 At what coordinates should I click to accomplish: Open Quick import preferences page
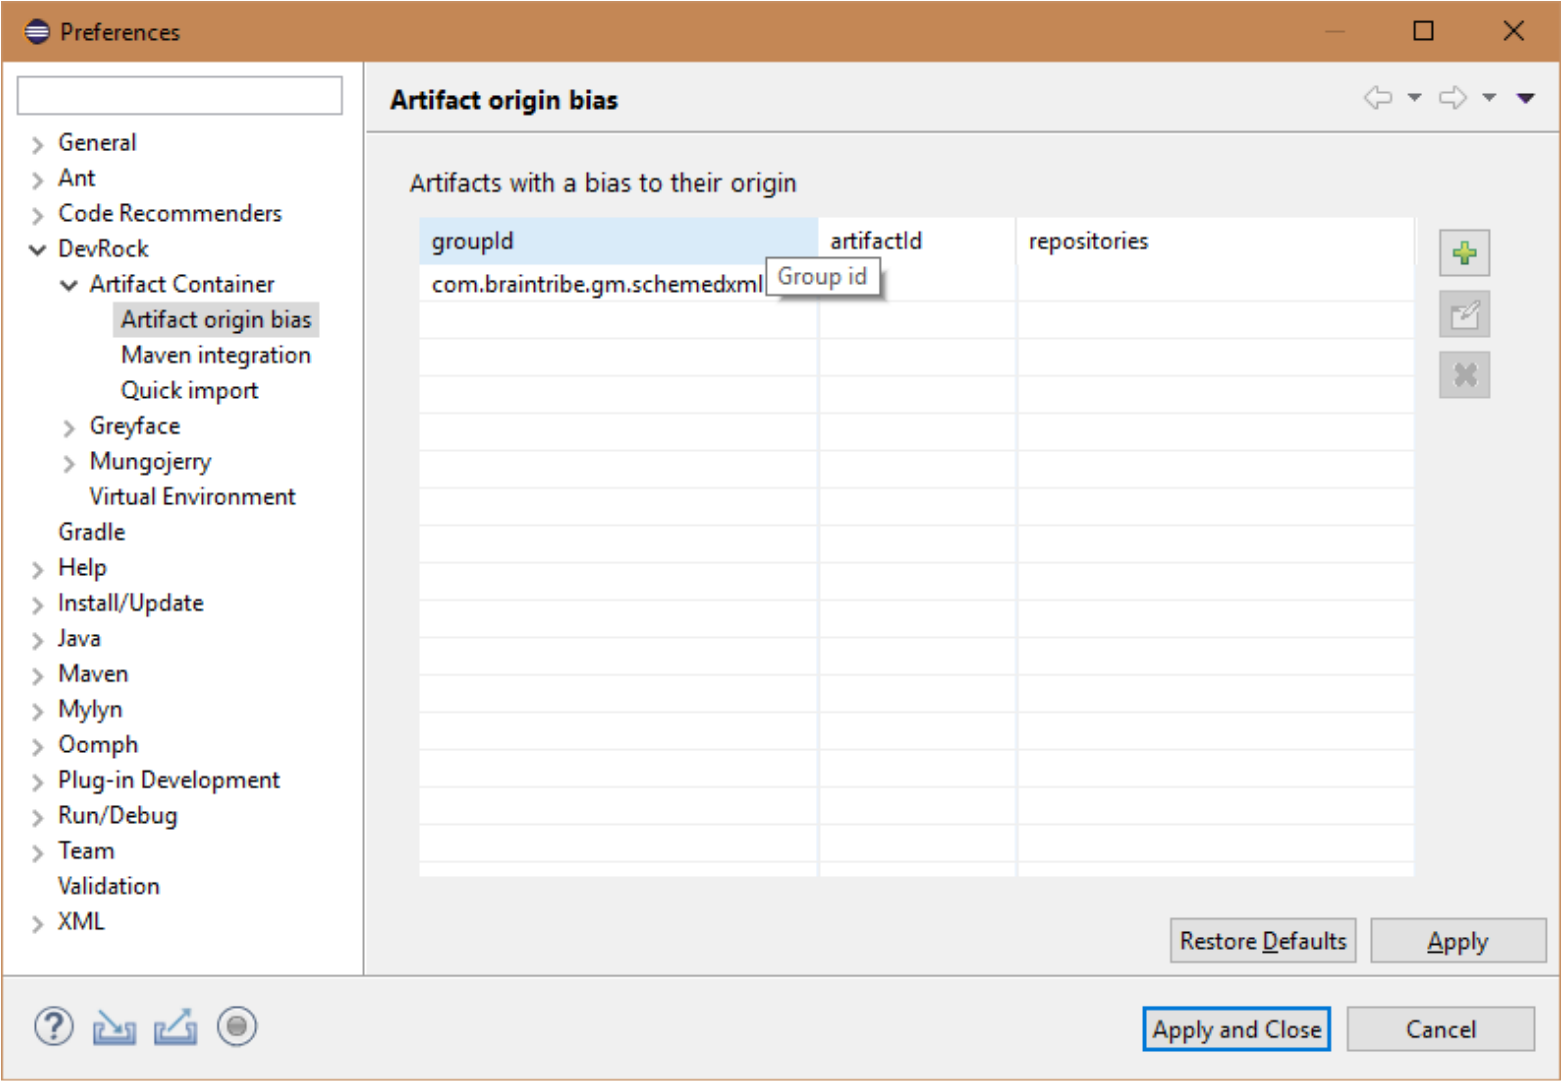(x=189, y=390)
